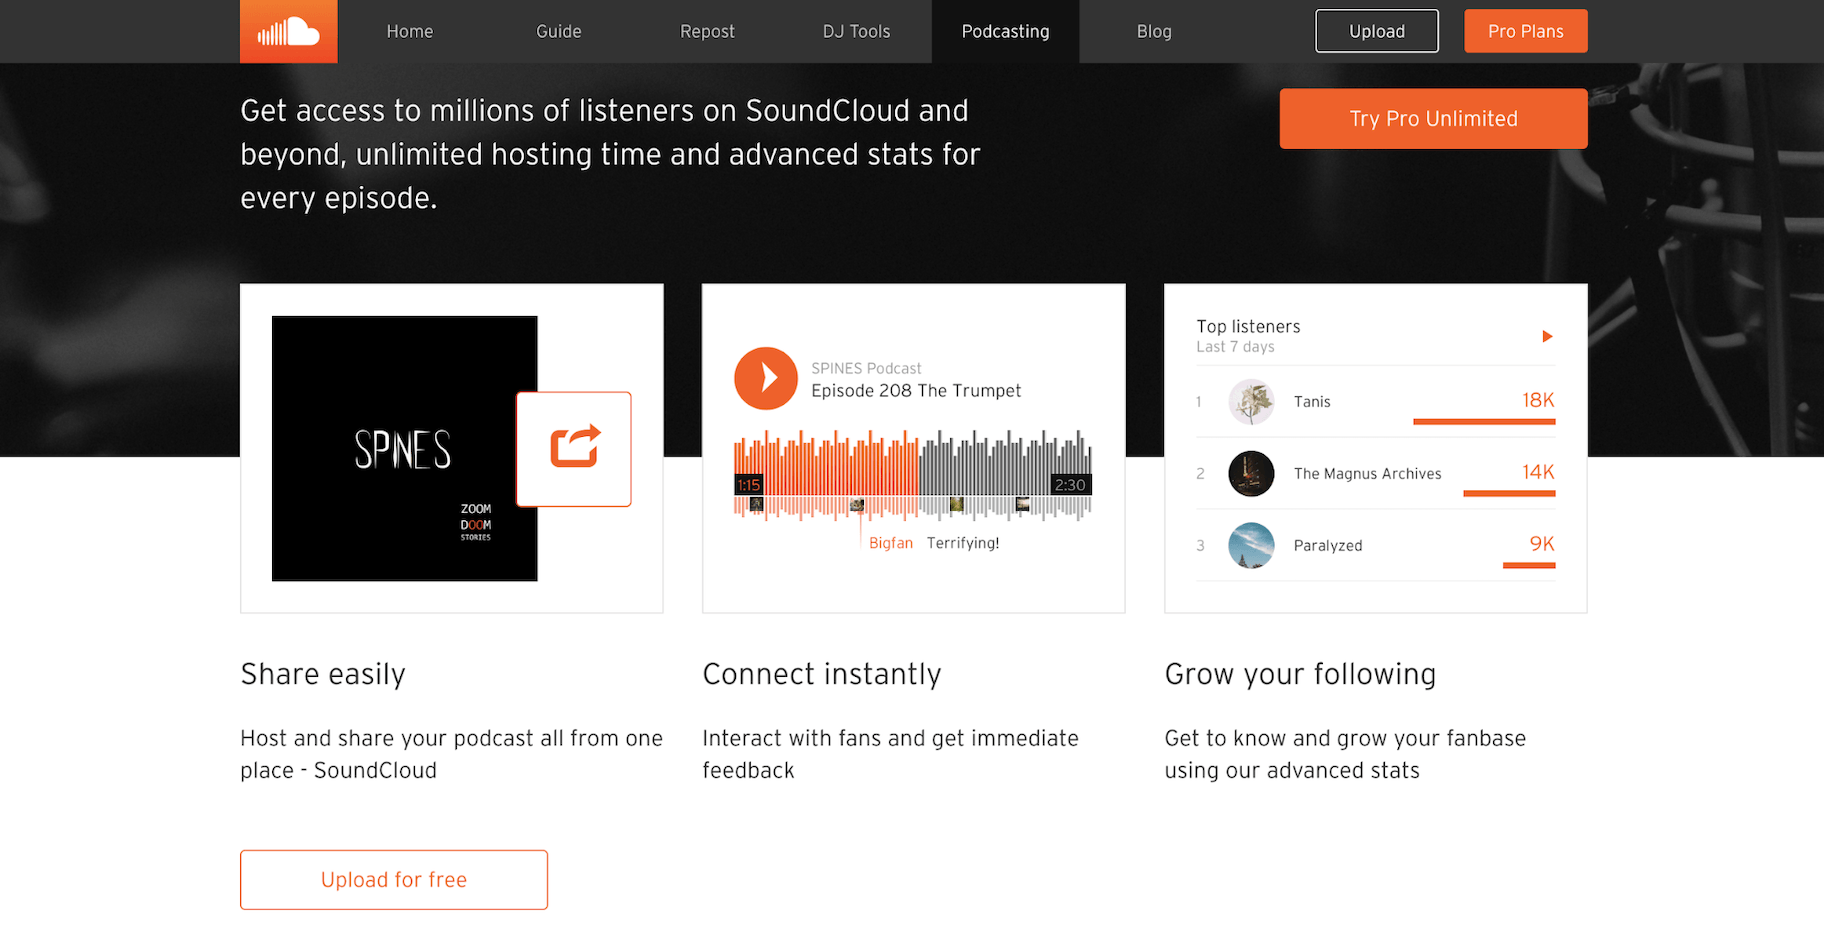This screenshot has width=1824, height=939.
Task: Click Tanis's 18K listener progress bar
Action: point(1483,422)
